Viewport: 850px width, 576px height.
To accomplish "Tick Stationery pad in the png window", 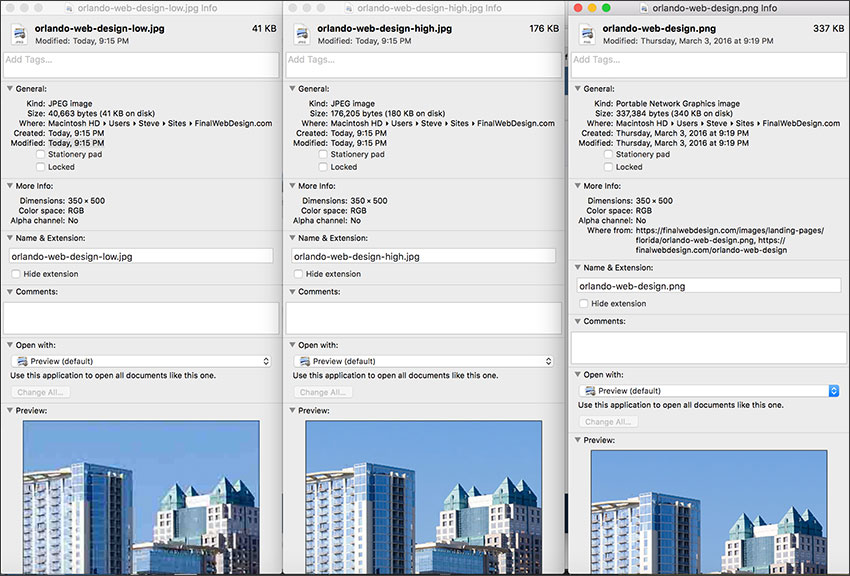I will point(608,154).
